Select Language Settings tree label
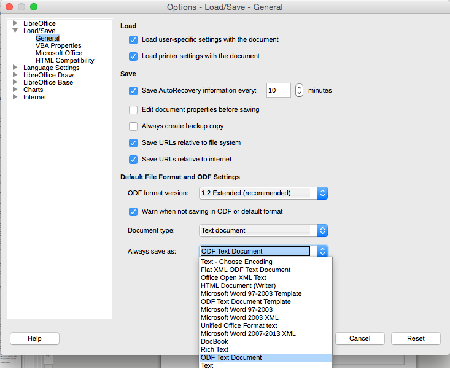 (51, 68)
